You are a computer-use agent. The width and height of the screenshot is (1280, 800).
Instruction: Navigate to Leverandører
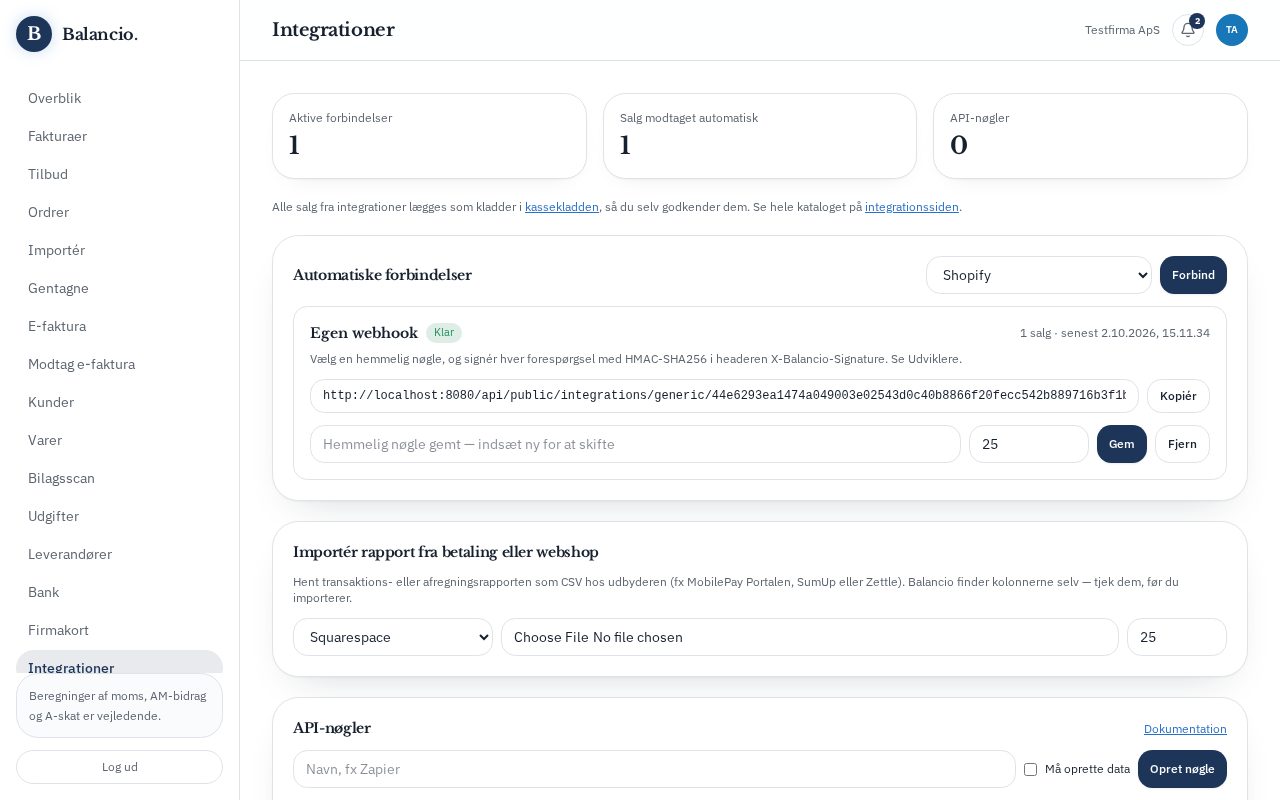[119, 554]
